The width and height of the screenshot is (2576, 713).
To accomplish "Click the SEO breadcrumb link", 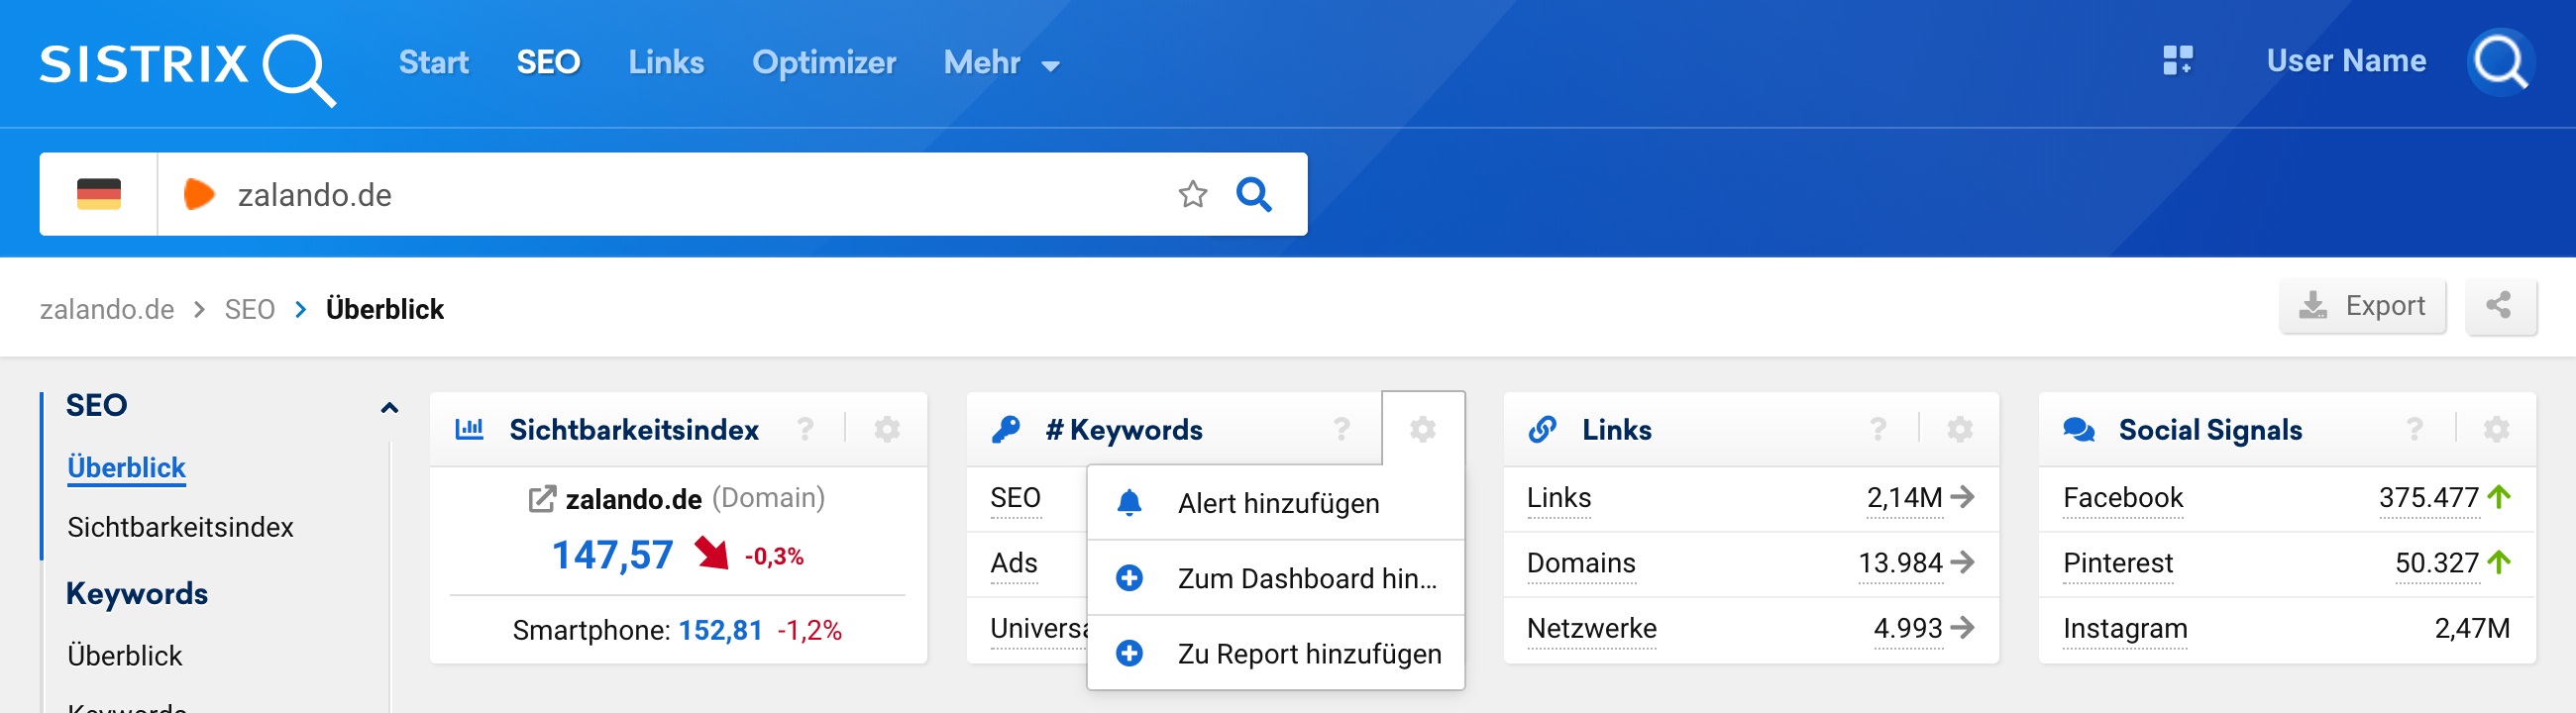I will tap(249, 309).
